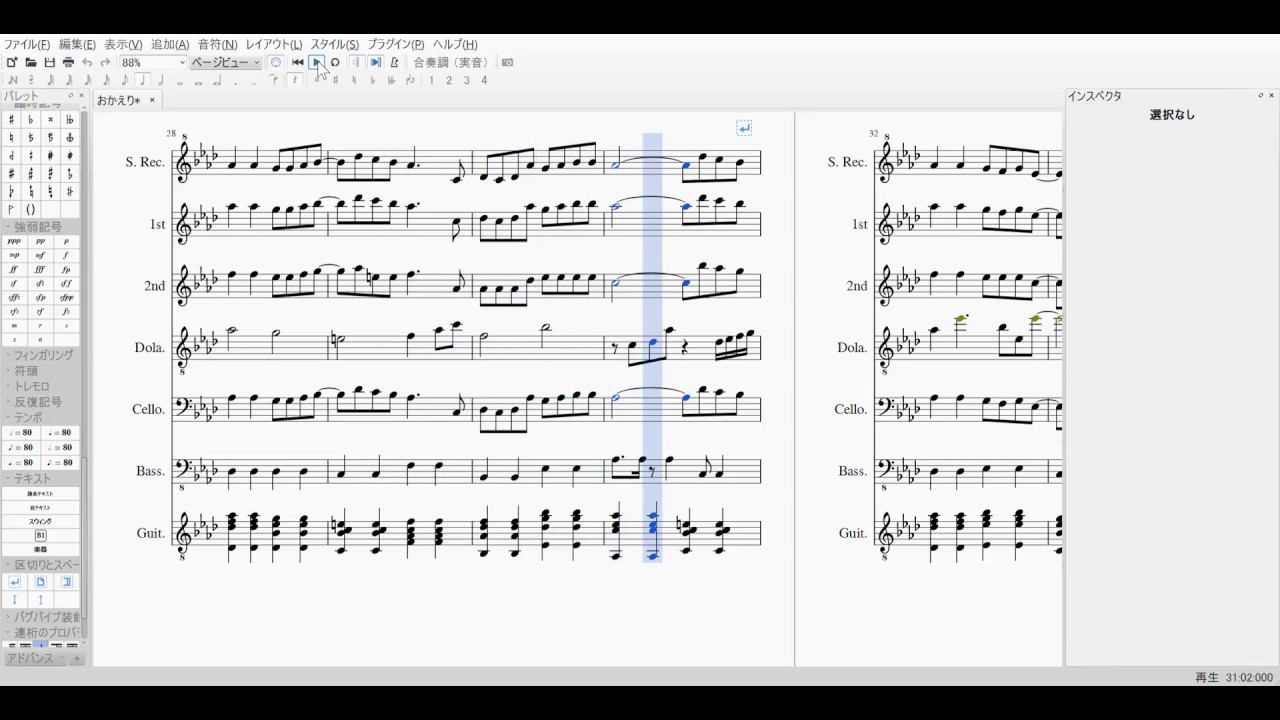
Task: Click the Play button in playback toolbar
Action: pyautogui.click(x=316, y=62)
